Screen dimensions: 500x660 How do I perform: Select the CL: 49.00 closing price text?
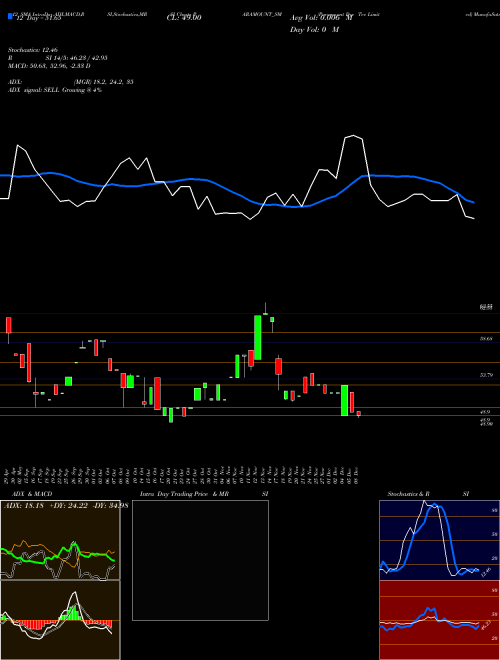184,17
